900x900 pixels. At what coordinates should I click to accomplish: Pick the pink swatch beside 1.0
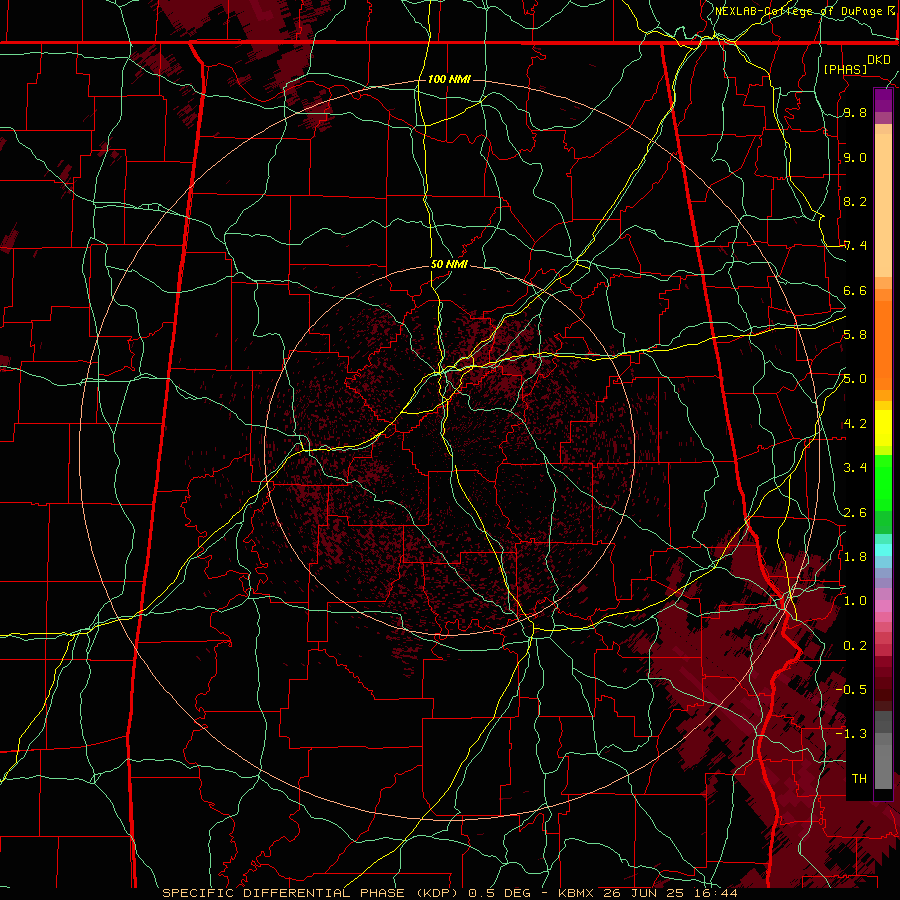coord(883,606)
